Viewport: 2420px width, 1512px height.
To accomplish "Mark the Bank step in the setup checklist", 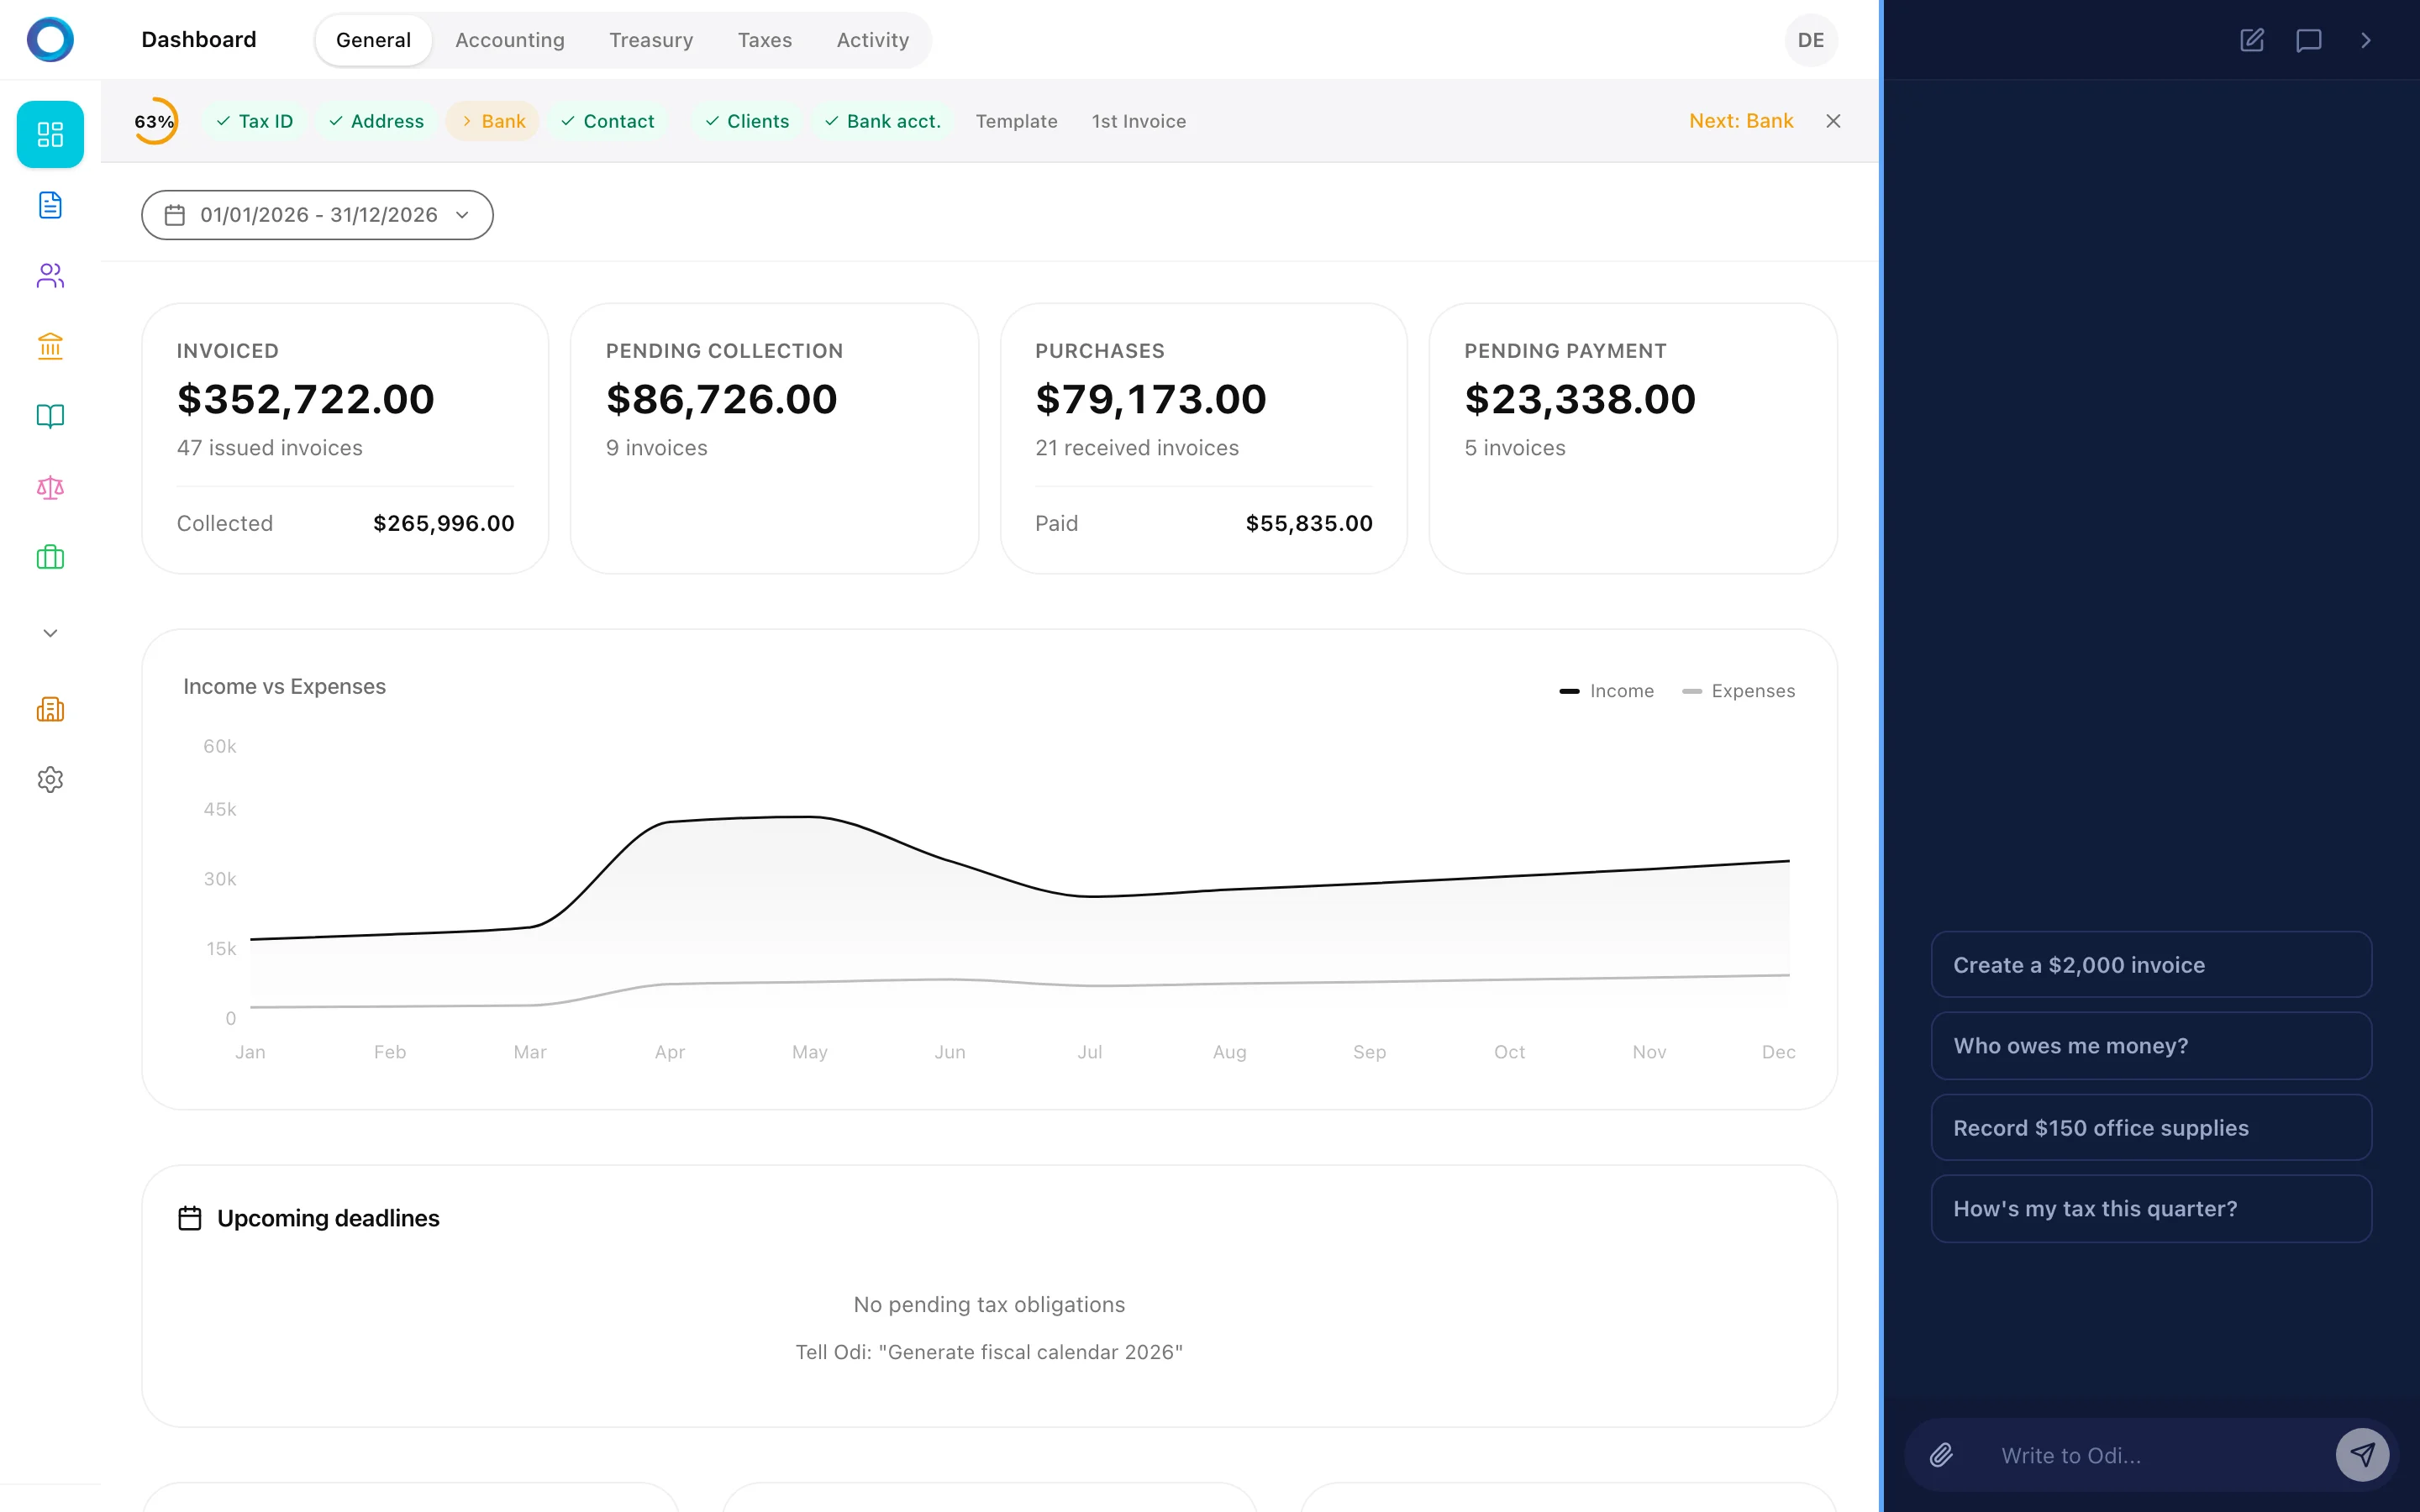I will 492,120.
